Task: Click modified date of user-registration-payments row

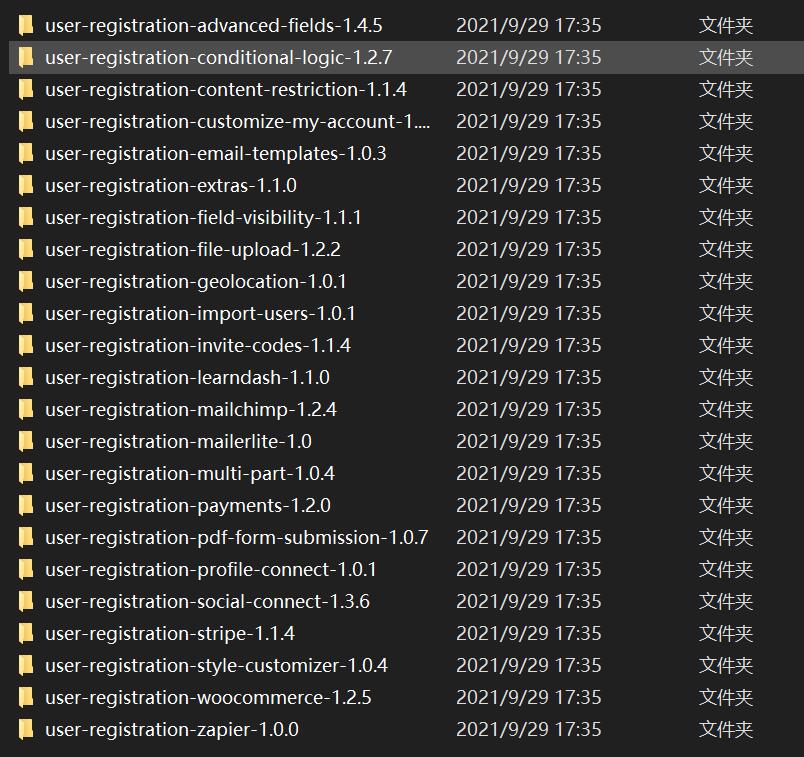Action: (x=529, y=506)
